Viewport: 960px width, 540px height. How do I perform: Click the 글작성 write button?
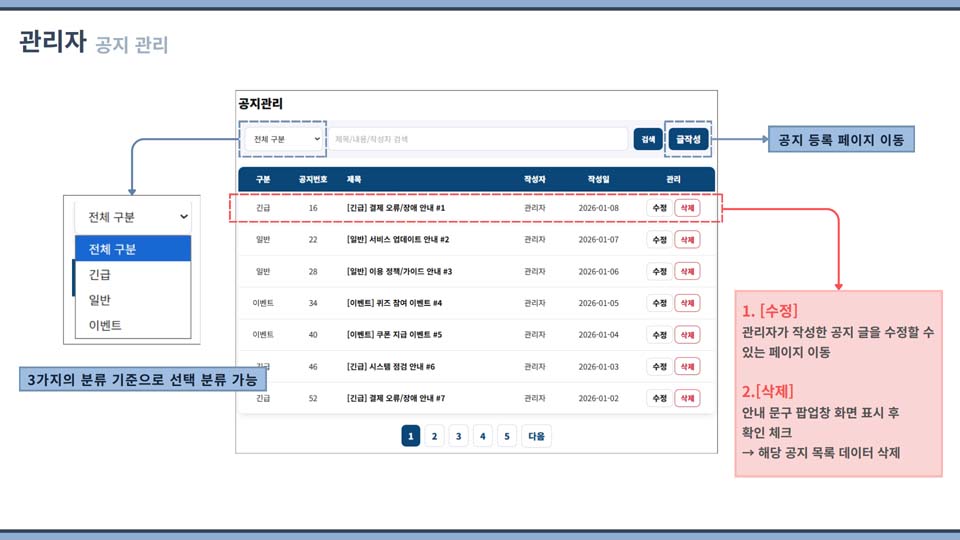(x=688, y=139)
